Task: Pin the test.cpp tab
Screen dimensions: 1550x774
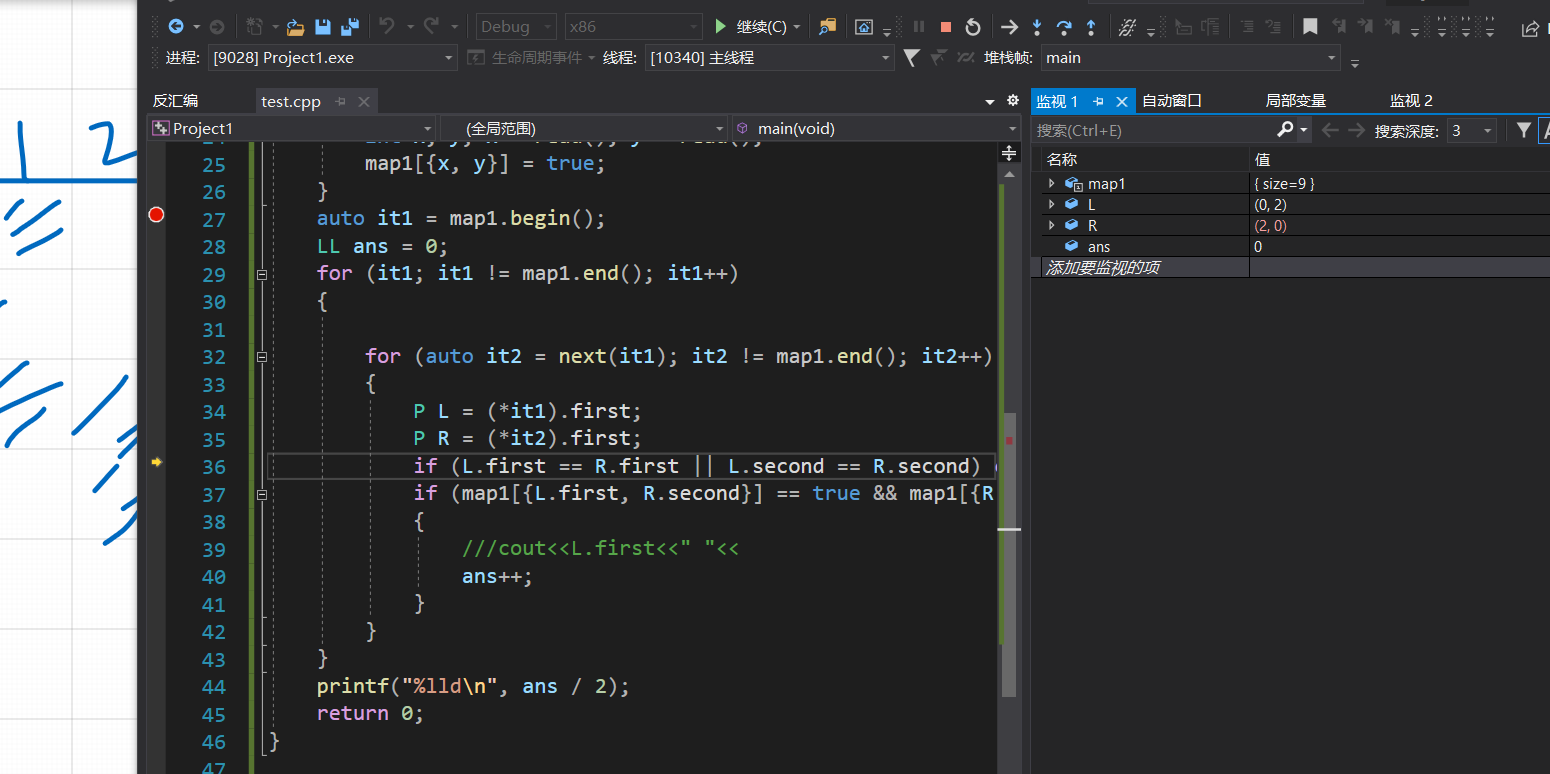Action: coord(340,101)
